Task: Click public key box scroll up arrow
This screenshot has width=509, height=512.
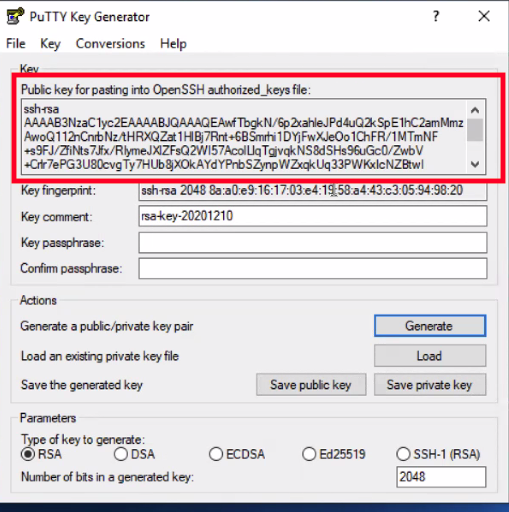Action: pos(475,110)
